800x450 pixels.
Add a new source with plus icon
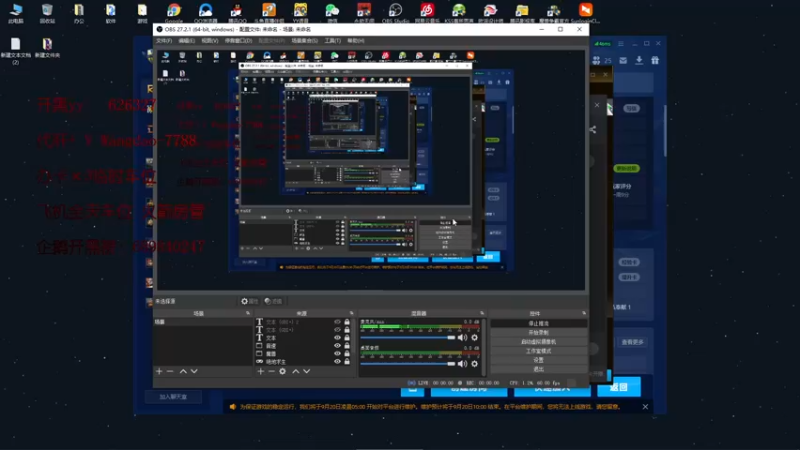pyautogui.click(x=261, y=371)
